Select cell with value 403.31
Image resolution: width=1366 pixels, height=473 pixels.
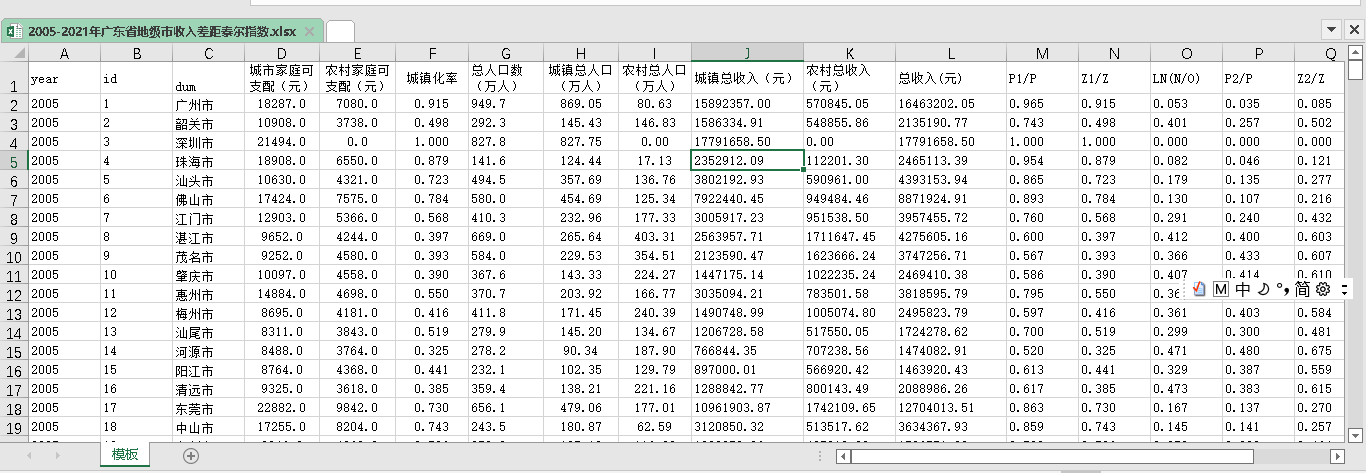[x=654, y=237]
